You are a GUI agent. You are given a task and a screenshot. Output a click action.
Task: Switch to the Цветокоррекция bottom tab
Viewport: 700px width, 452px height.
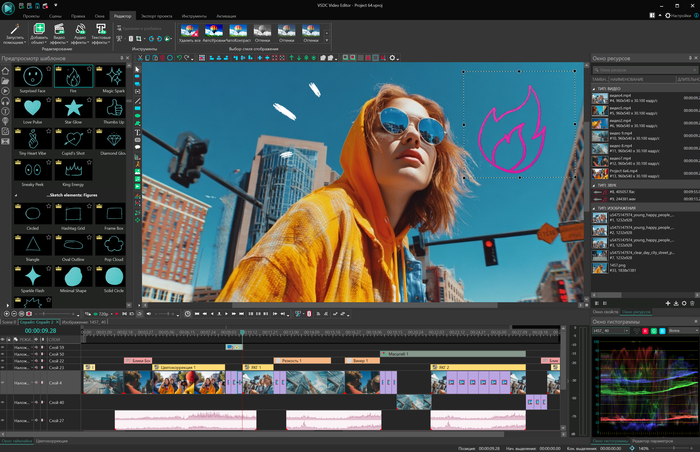pyautogui.click(x=52, y=441)
